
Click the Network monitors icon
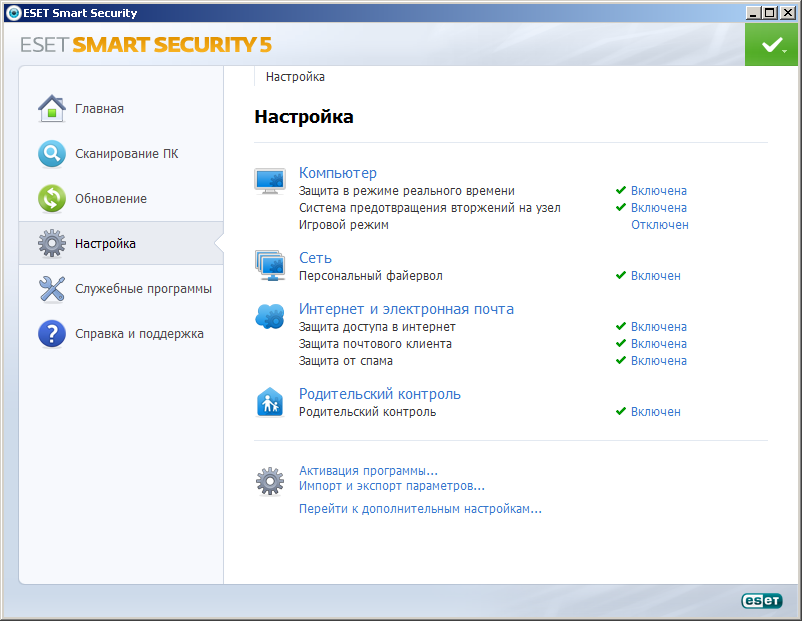click(270, 265)
